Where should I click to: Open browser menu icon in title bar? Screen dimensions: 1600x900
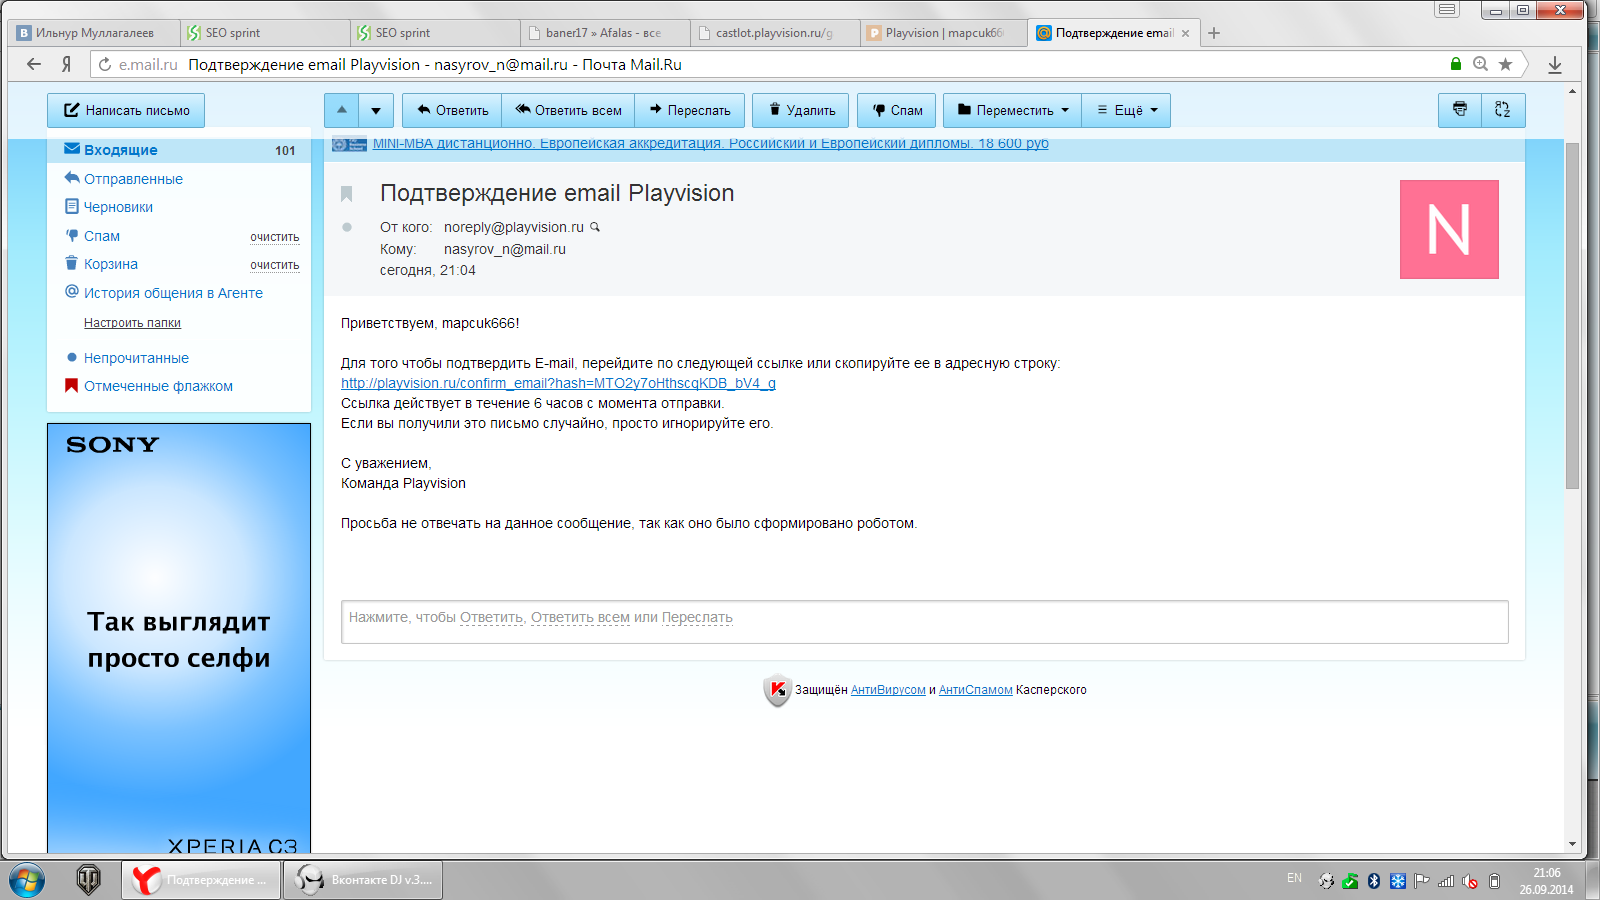[1447, 10]
